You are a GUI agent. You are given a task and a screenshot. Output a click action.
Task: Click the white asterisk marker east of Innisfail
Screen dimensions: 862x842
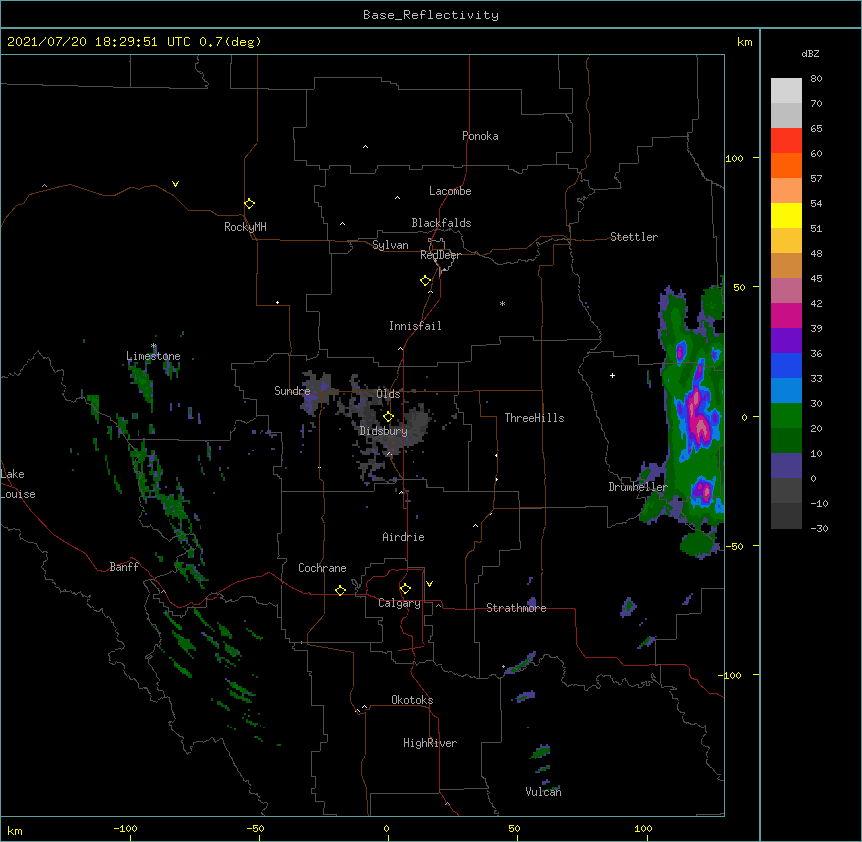(502, 303)
